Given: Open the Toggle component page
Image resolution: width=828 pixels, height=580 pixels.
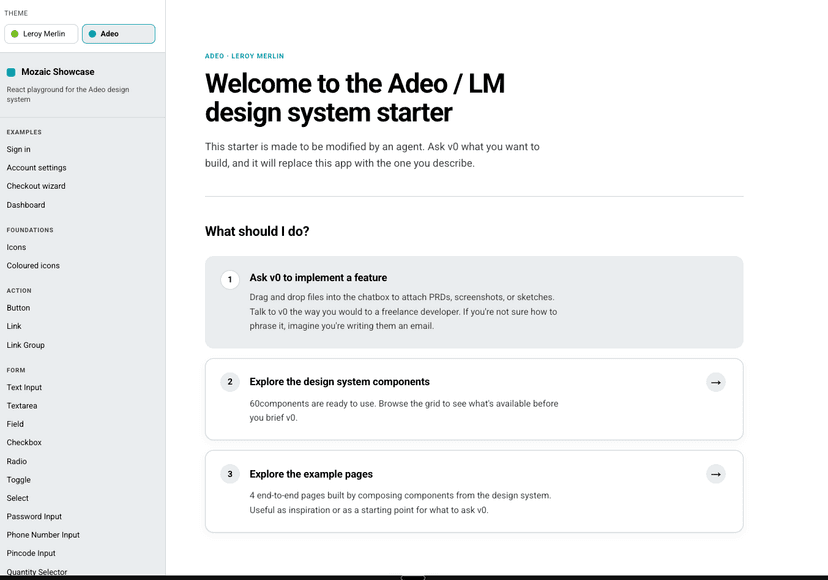Looking at the screenshot, I should pyautogui.click(x=19, y=480).
